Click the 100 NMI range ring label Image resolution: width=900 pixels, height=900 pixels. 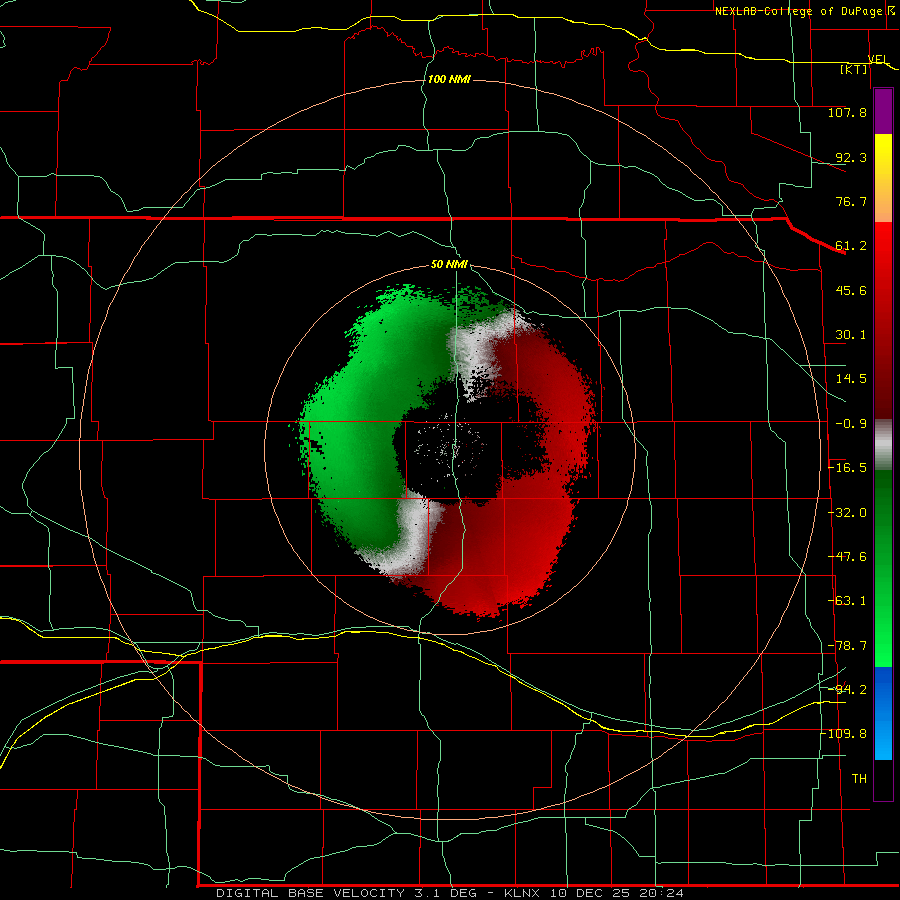pyautogui.click(x=449, y=79)
